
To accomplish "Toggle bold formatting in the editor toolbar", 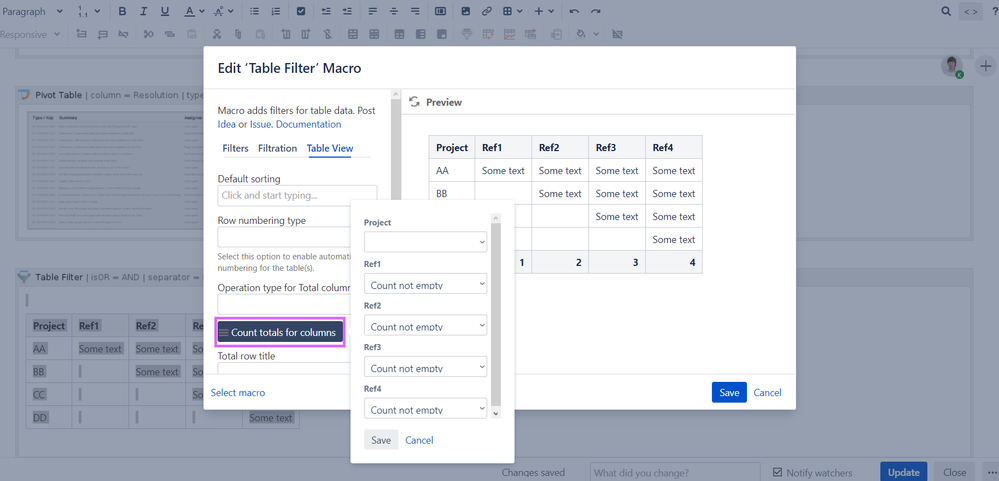I will pyautogui.click(x=122, y=11).
